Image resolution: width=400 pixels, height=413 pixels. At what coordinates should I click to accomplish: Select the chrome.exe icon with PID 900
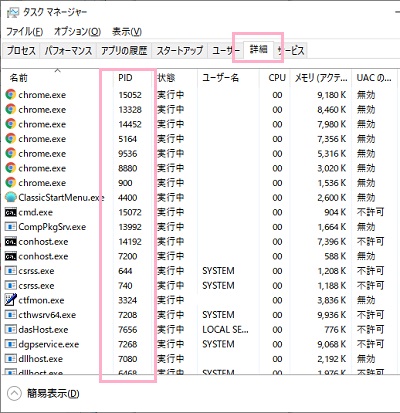11,183
